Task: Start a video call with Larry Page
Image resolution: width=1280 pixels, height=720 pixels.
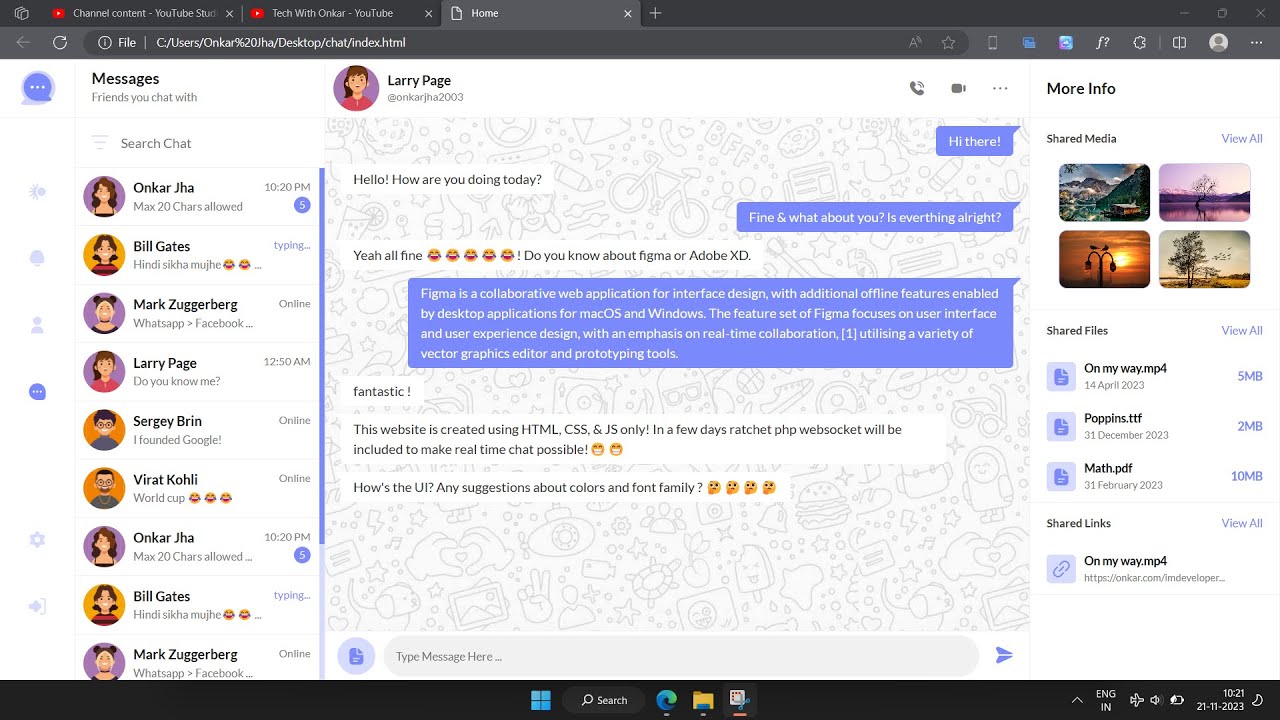Action: click(x=958, y=88)
